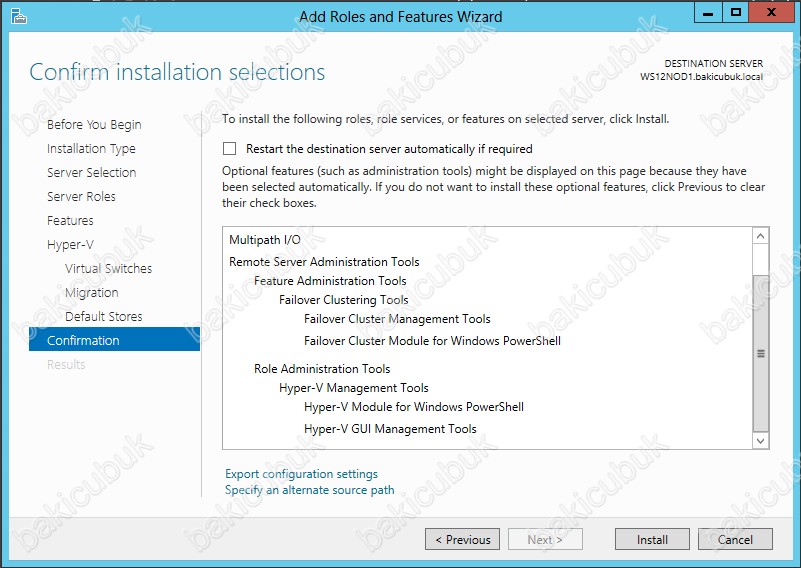
Task: Select the Server Selection step
Action: click(91, 173)
